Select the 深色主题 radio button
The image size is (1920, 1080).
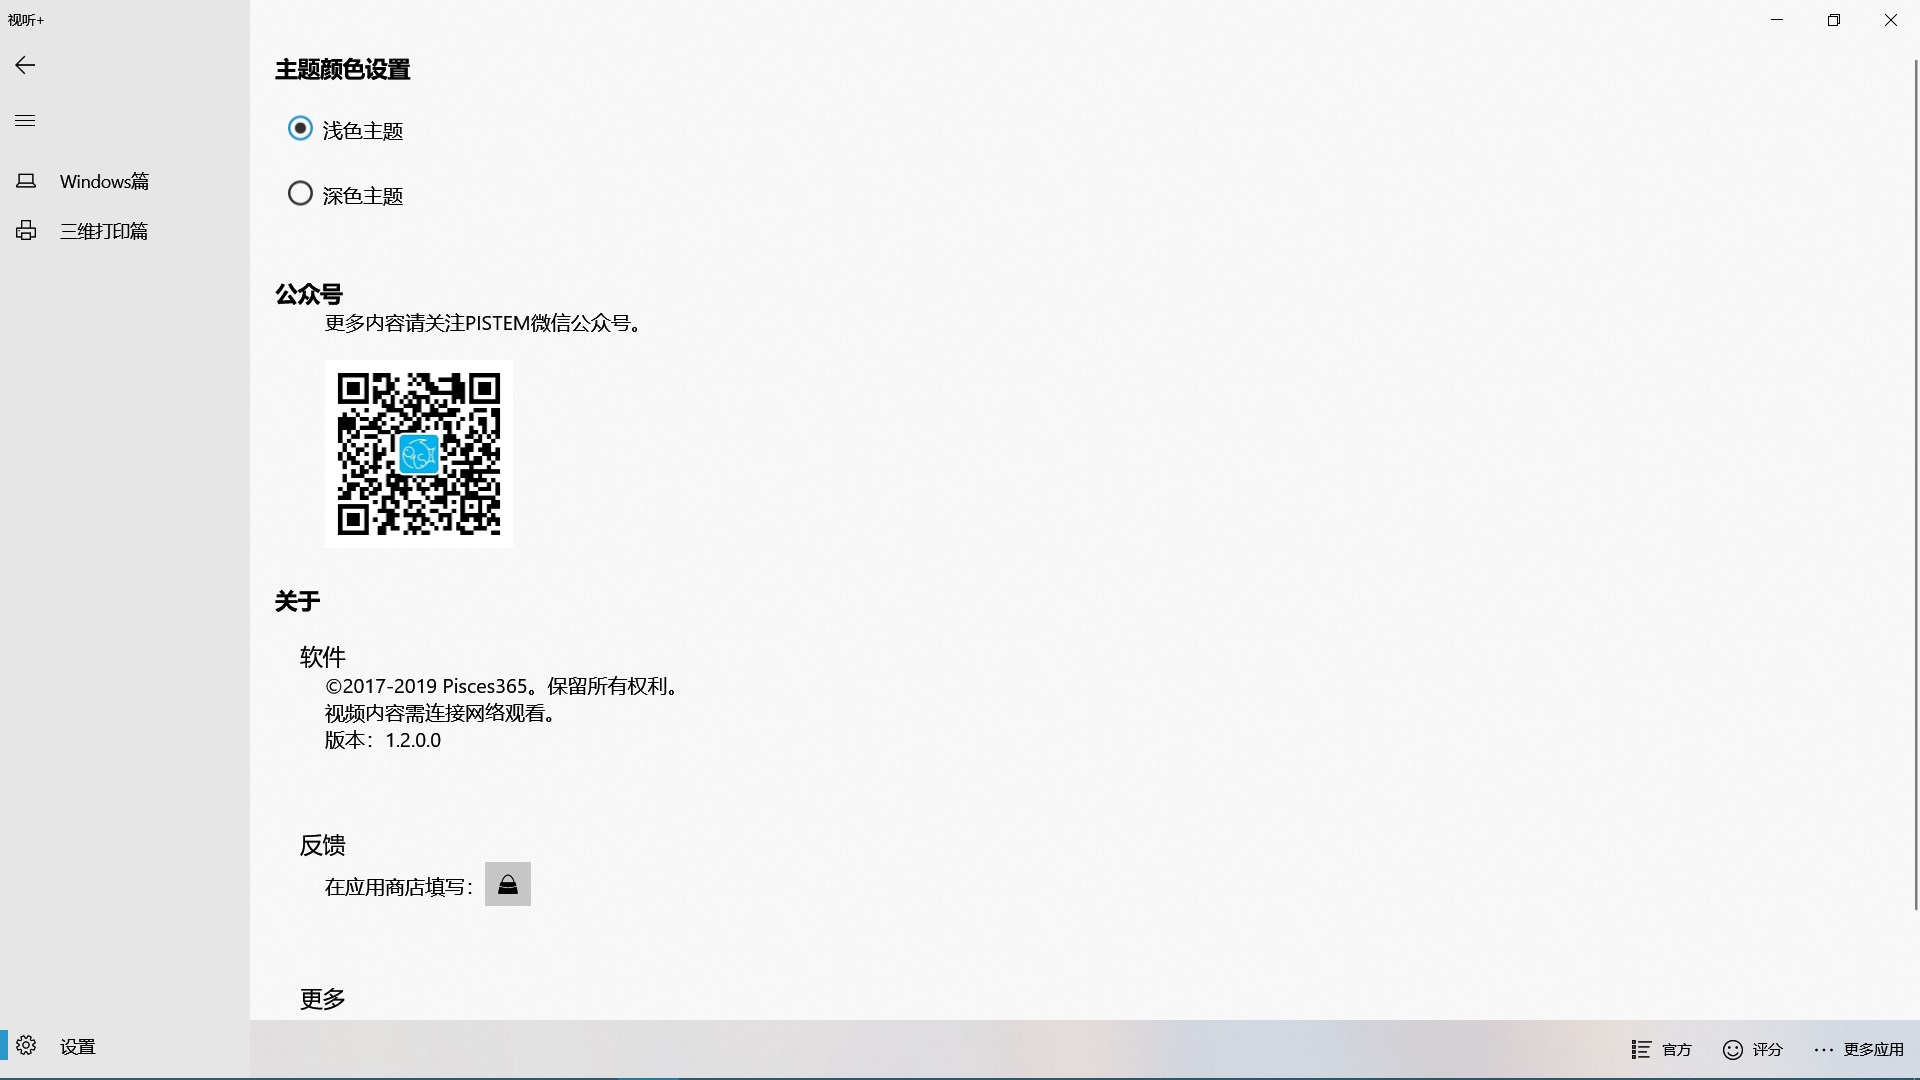pos(300,194)
